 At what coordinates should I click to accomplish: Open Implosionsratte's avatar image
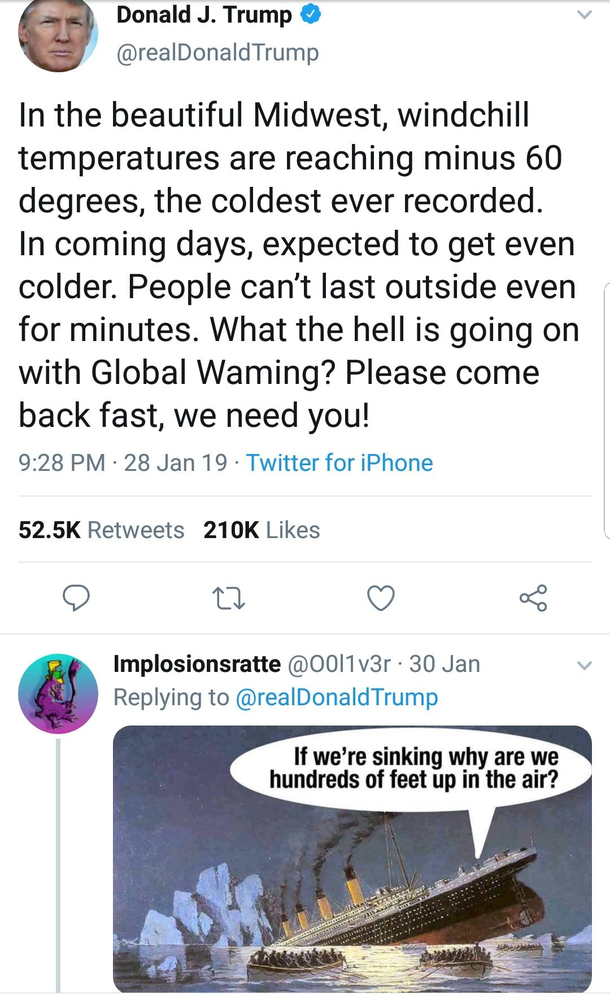[58, 694]
